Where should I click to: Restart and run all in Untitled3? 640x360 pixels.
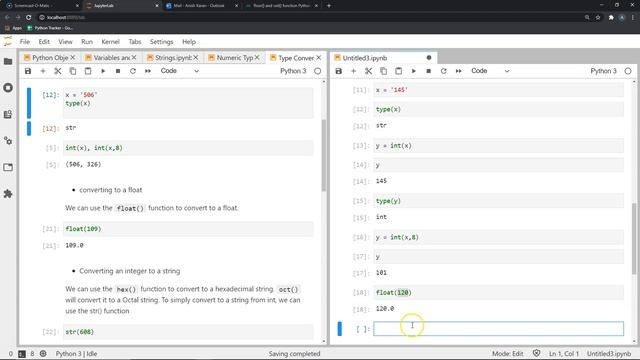458,71
